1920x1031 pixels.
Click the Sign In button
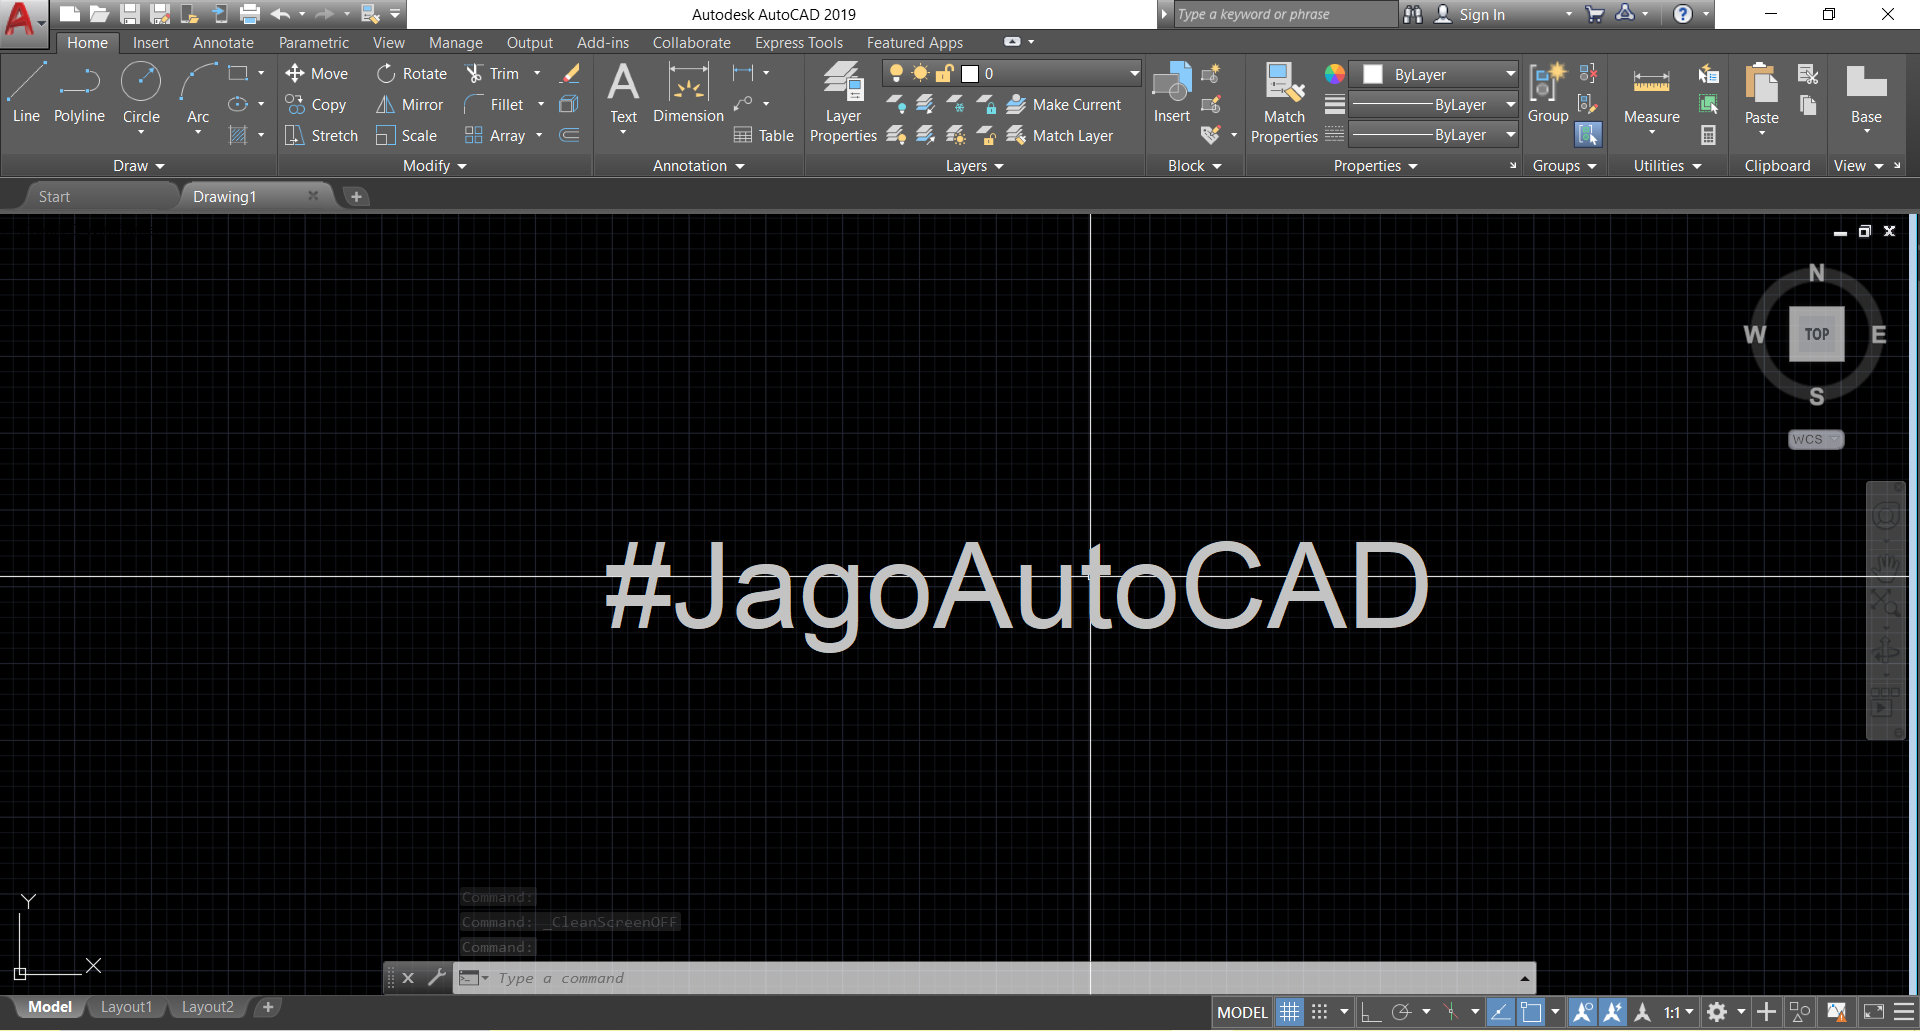tap(1470, 14)
